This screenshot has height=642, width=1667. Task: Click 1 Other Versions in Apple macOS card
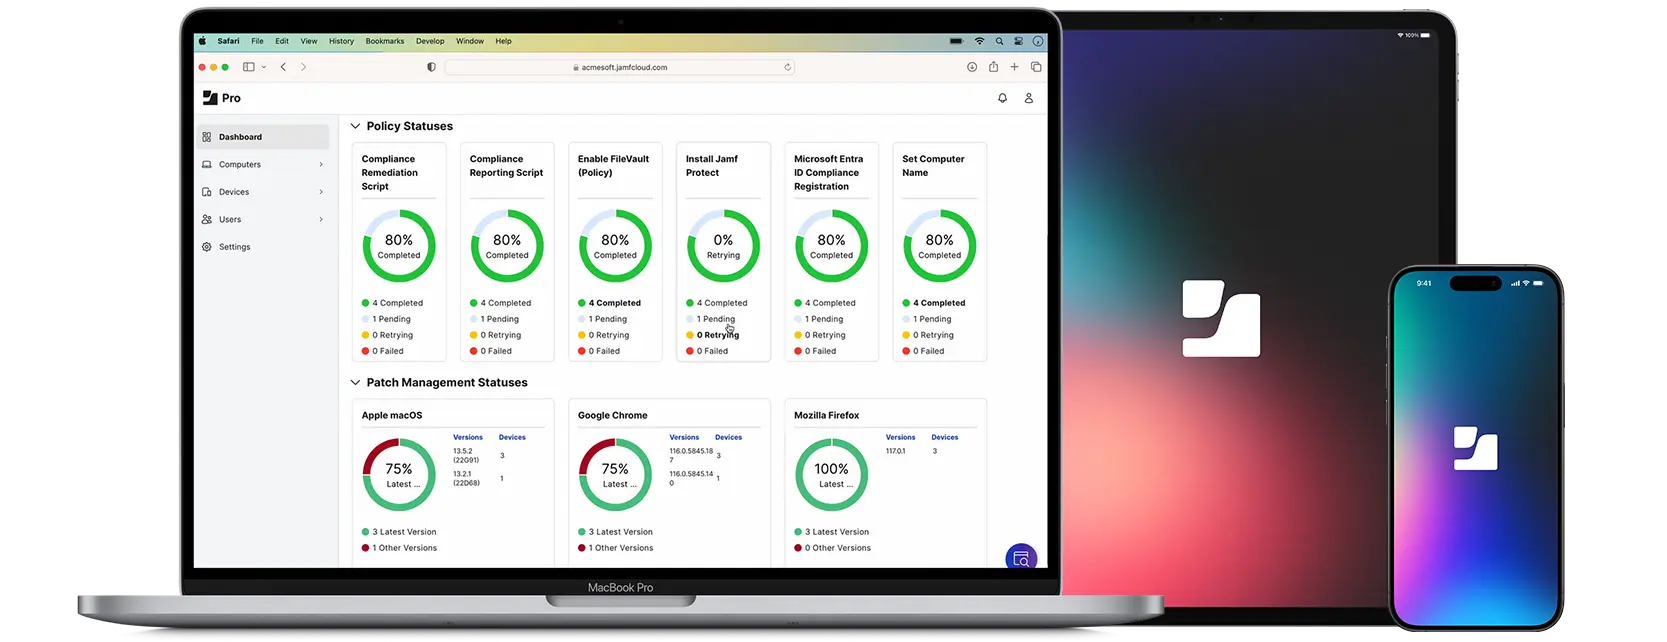(400, 548)
